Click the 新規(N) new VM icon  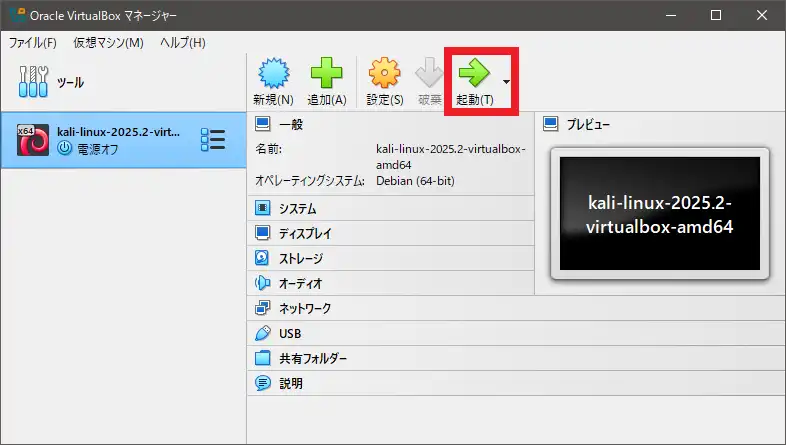tap(274, 73)
